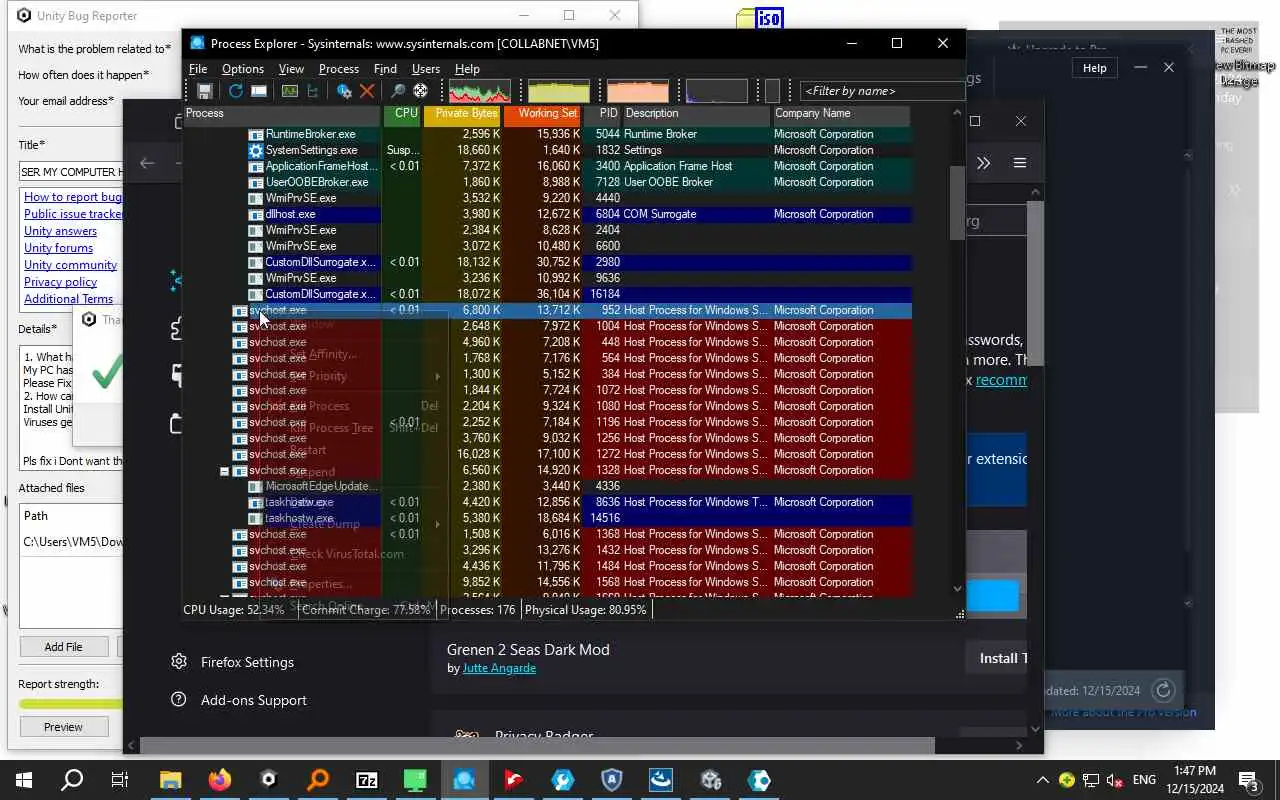
Task: Open the View menu
Action: pos(291,69)
